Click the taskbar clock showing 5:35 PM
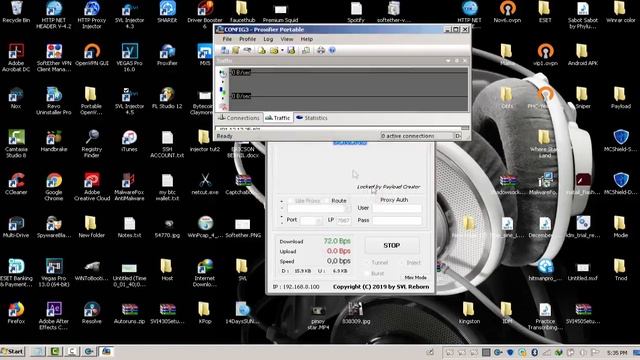This screenshot has width=640, height=360. click(x=617, y=352)
